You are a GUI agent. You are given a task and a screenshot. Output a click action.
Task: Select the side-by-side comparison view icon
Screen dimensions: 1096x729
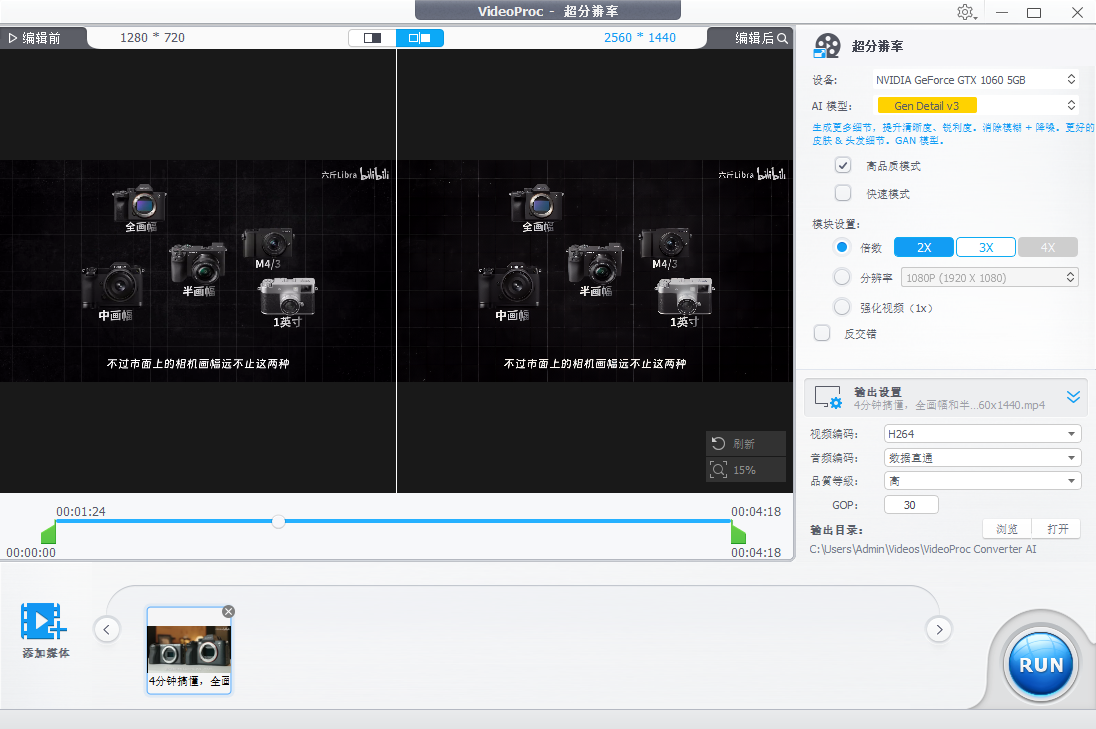click(422, 37)
